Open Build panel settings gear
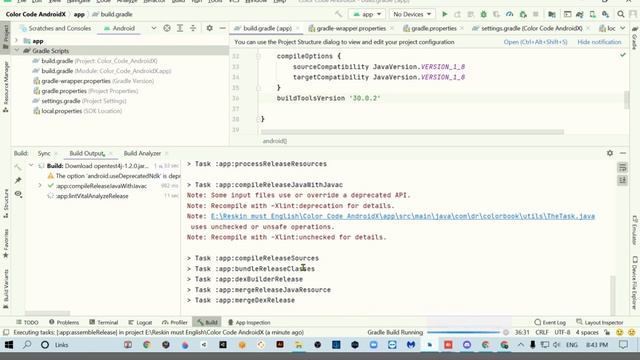Image resolution: width=640 pixels, height=360 pixels. point(610,153)
